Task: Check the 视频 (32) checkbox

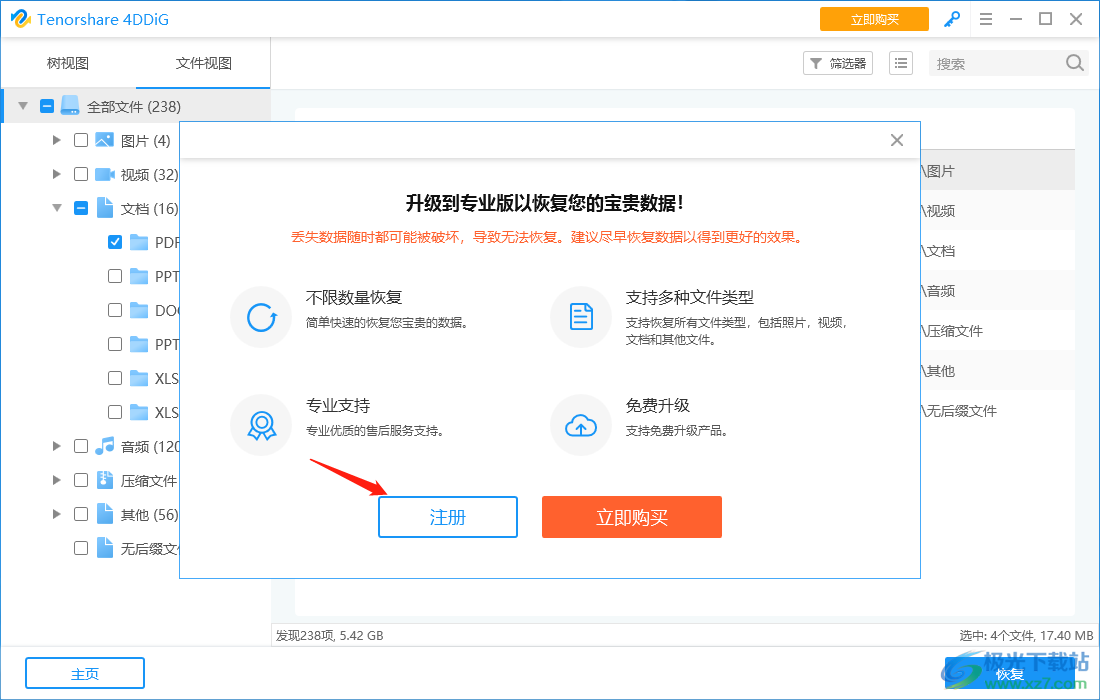Action: pyautogui.click(x=81, y=174)
